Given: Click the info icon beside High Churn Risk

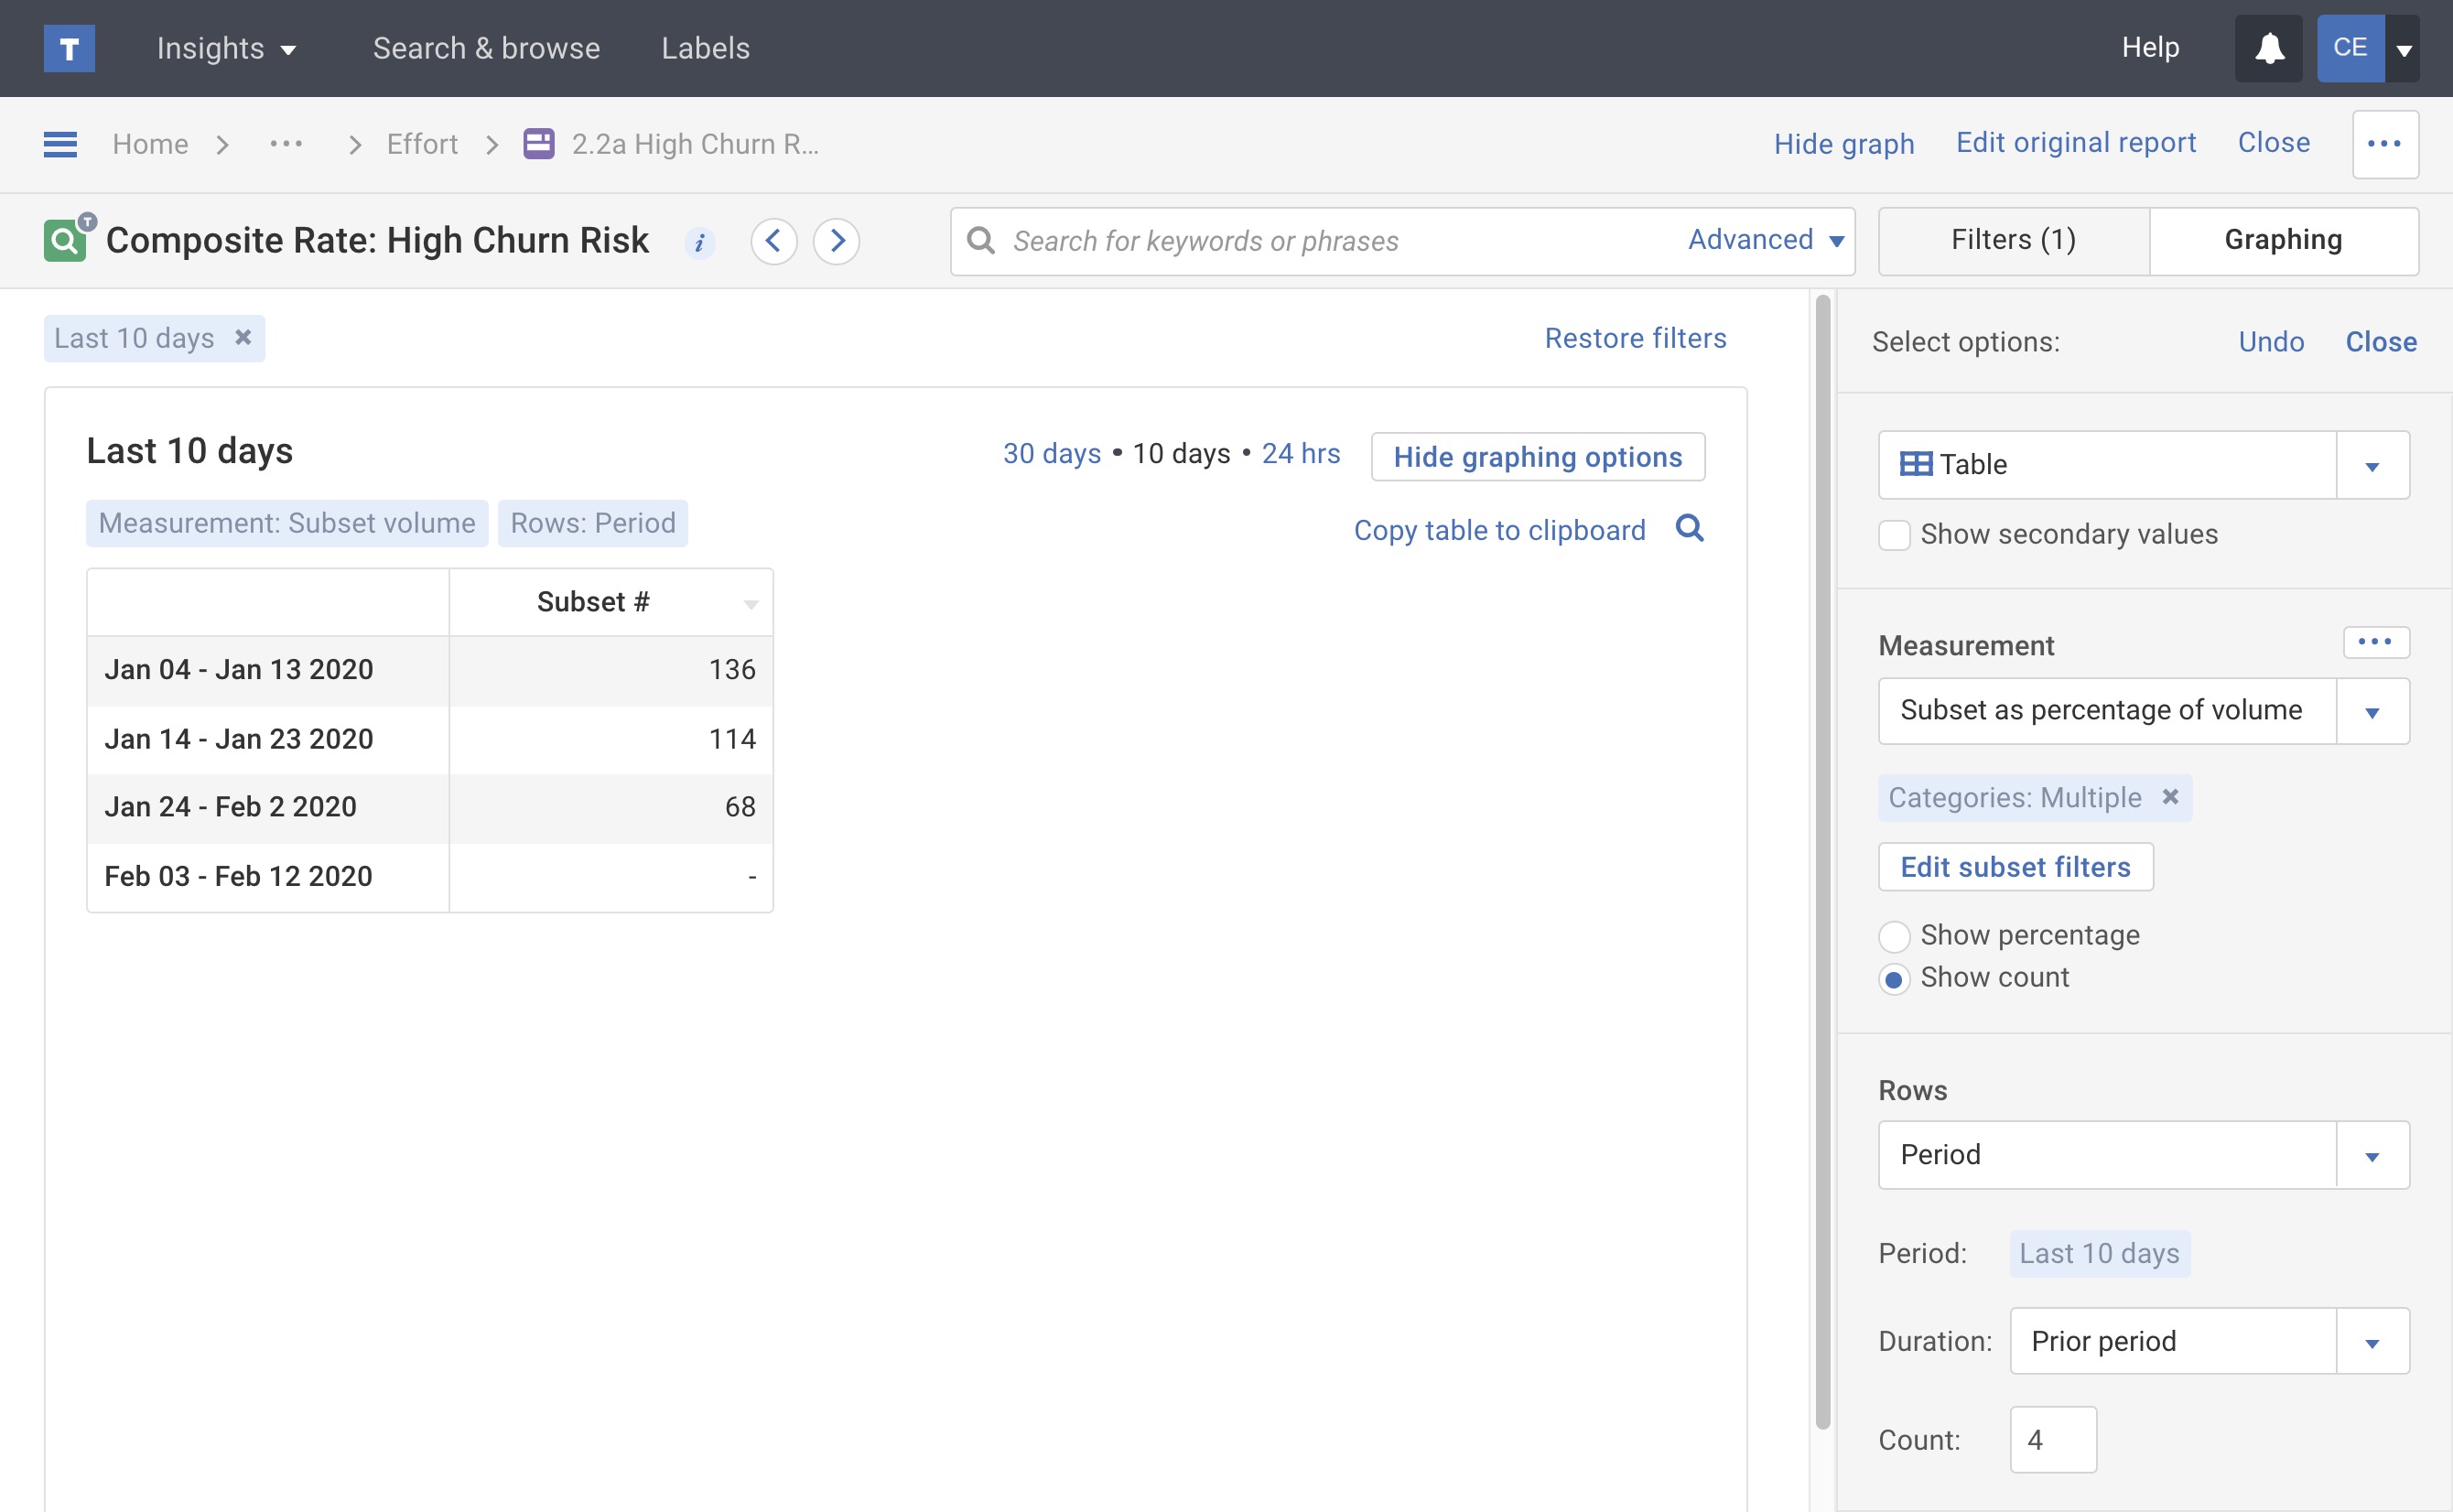Looking at the screenshot, I should tap(699, 242).
